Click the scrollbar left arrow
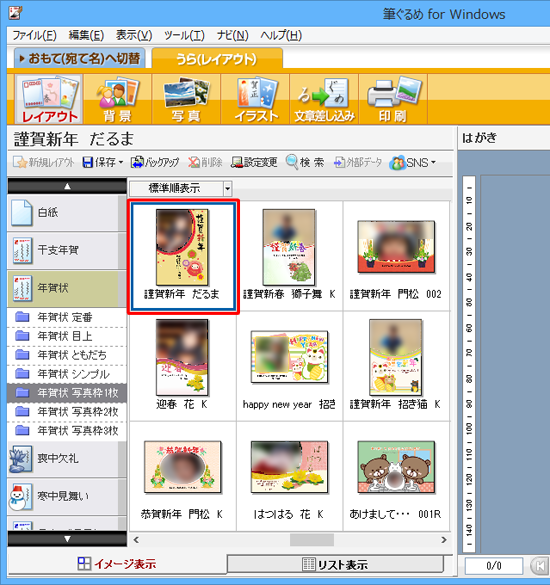Image resolution: width=550 pixels, height=585 pixels. (136, 540)
